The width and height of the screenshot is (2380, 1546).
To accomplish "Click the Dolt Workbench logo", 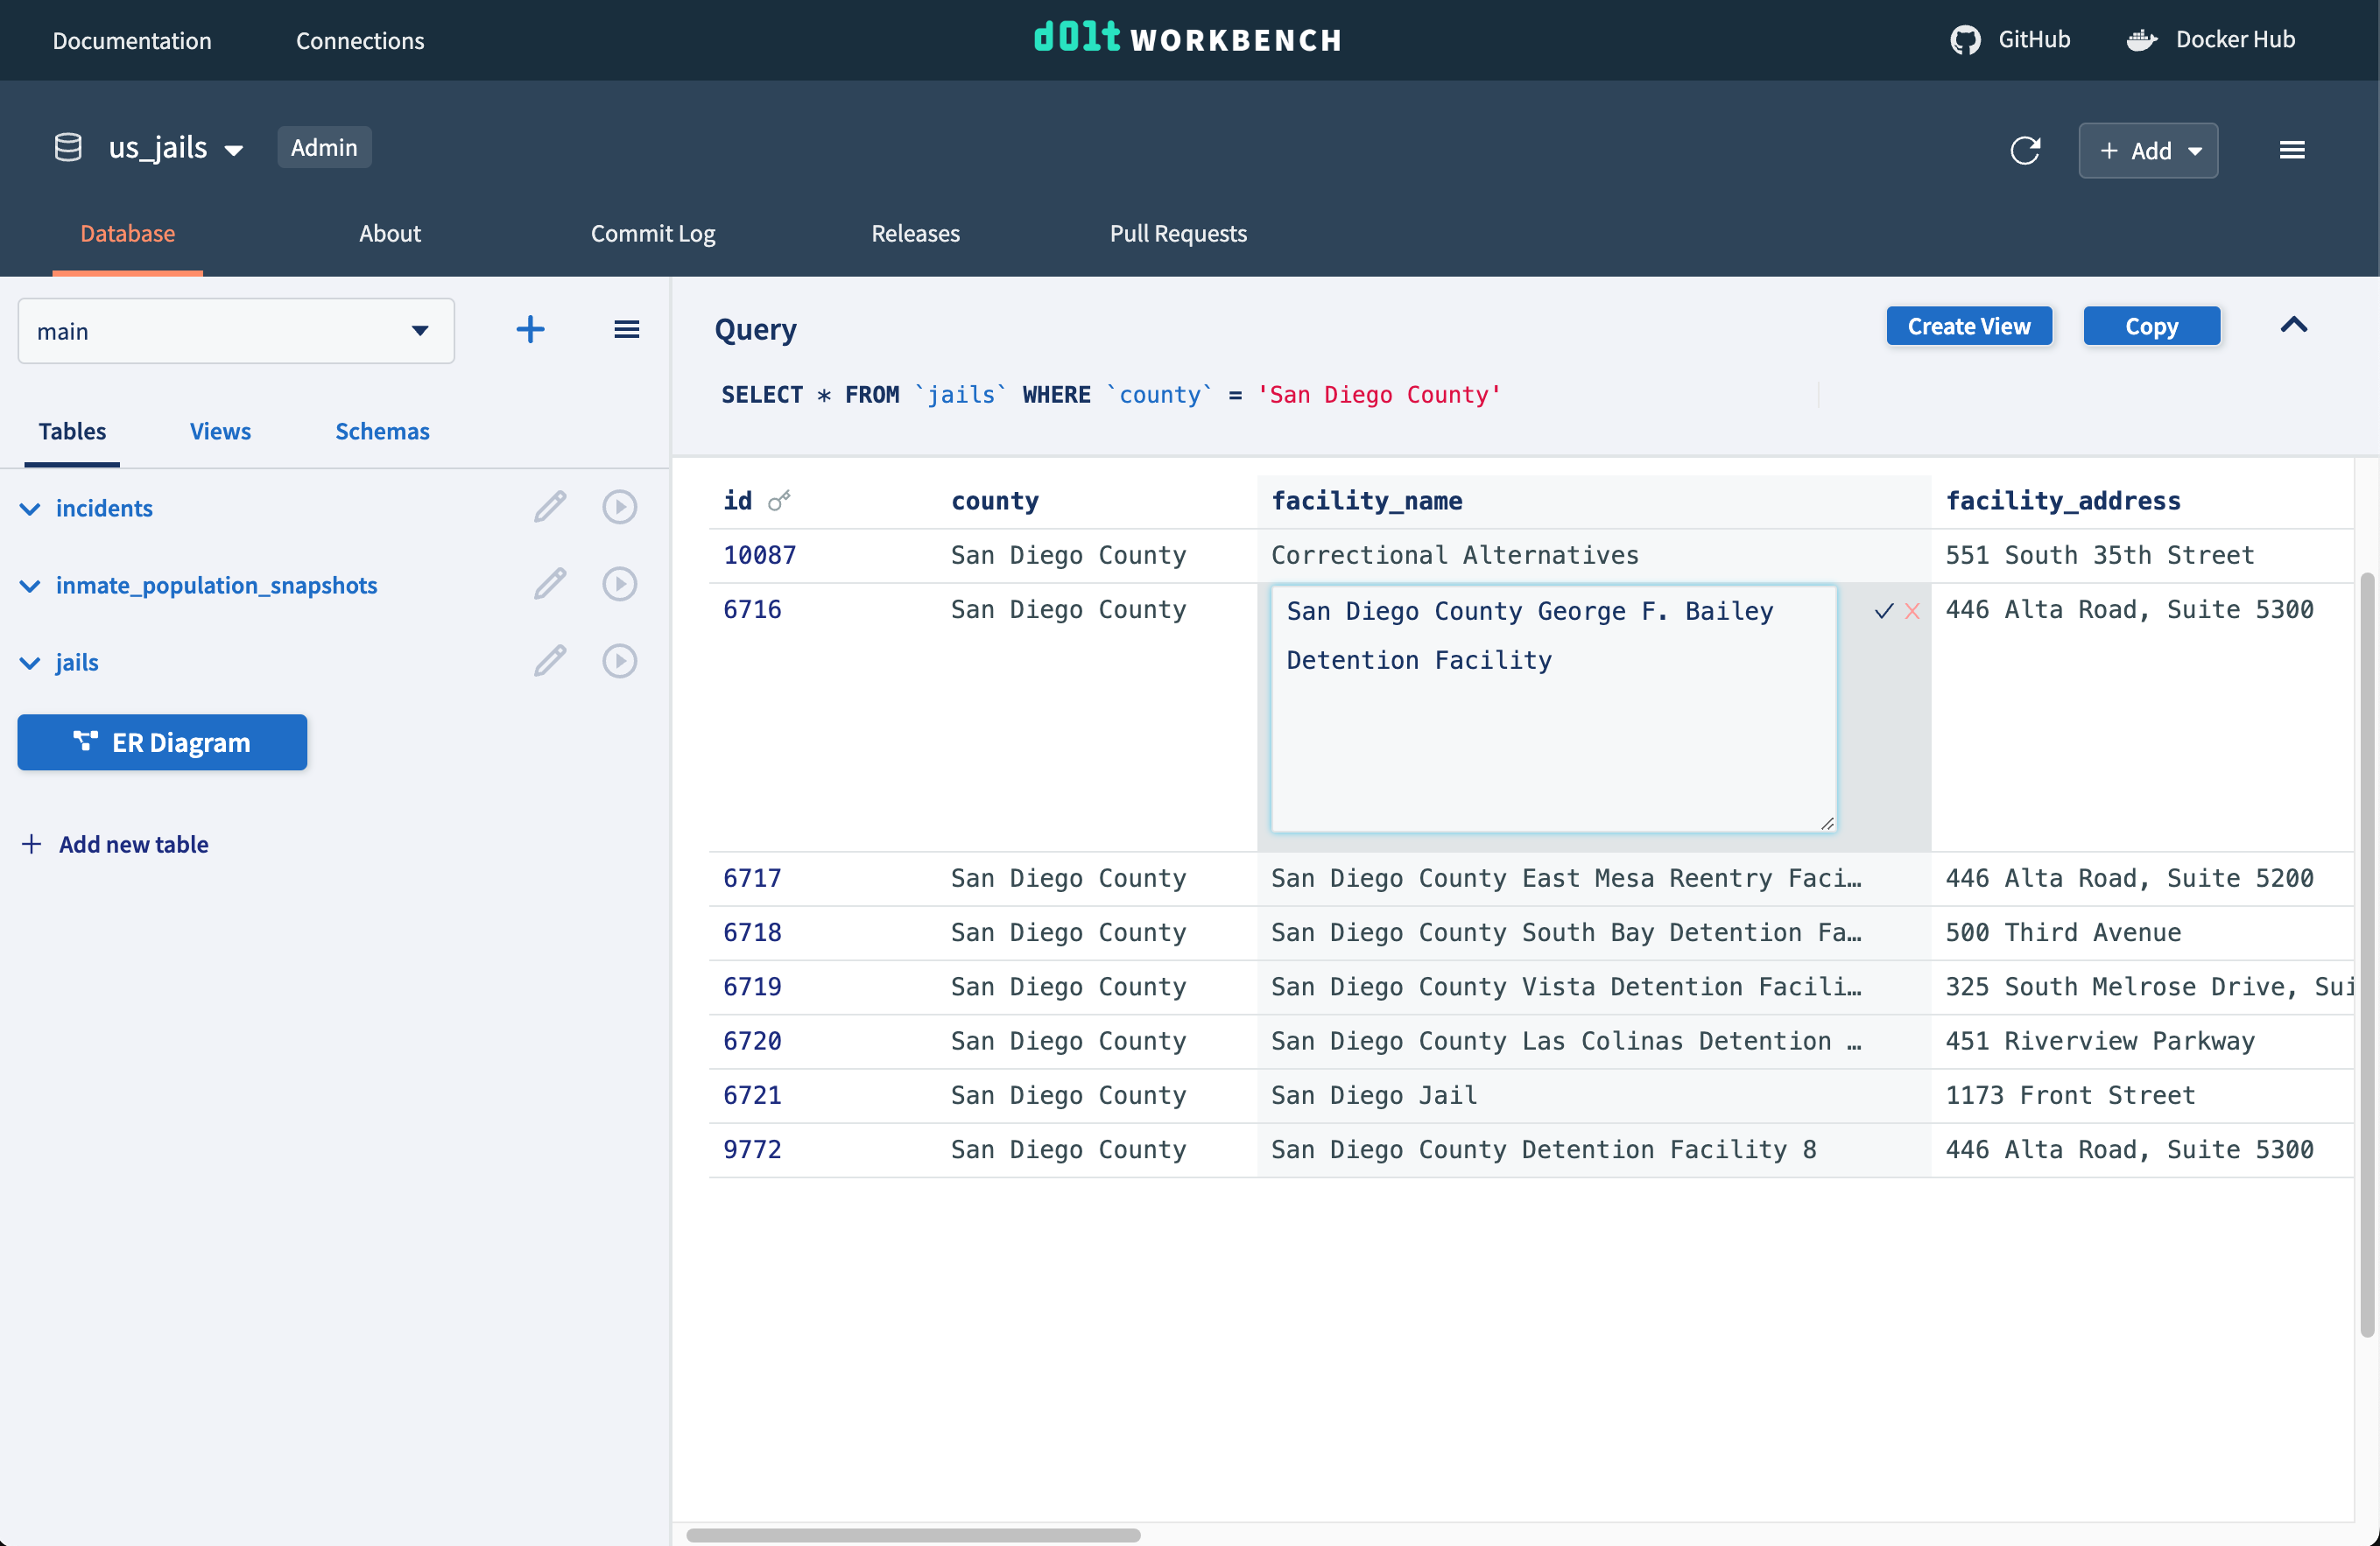I will [1188, 38].
